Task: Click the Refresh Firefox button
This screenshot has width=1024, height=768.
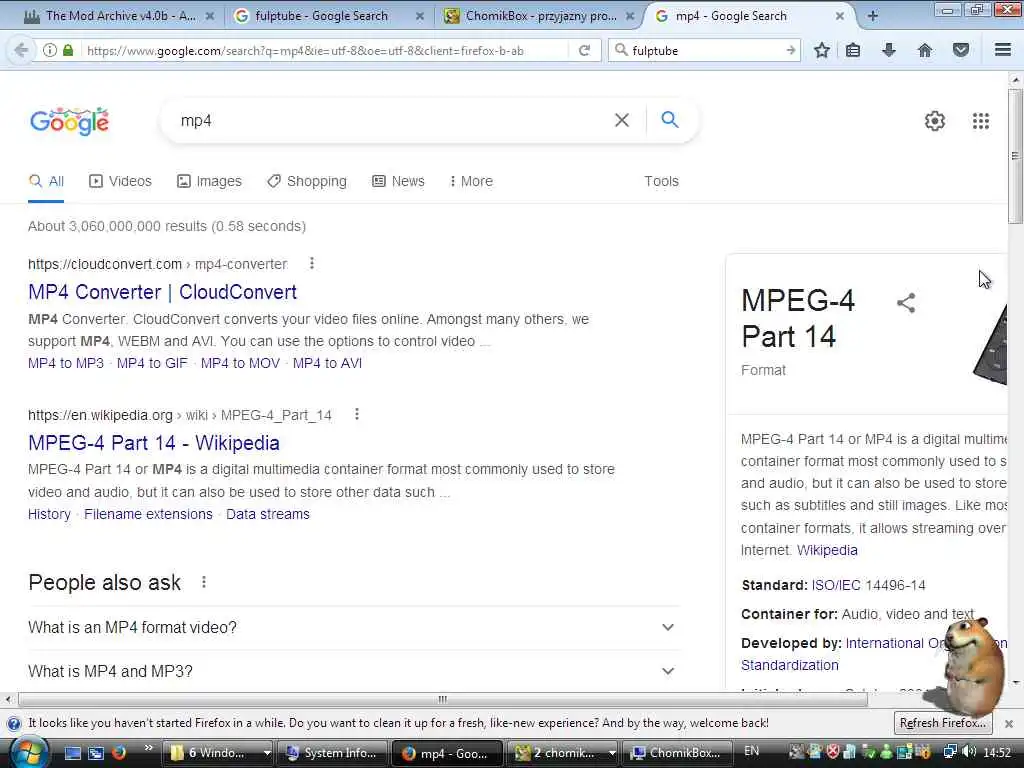Action: coord(942,723)
